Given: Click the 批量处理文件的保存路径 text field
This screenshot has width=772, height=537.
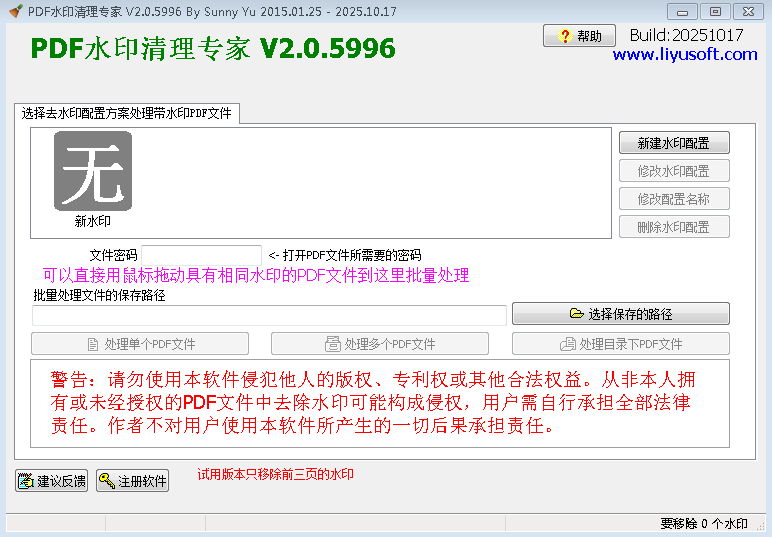Looking at the screenshot, I should [269, 315].
